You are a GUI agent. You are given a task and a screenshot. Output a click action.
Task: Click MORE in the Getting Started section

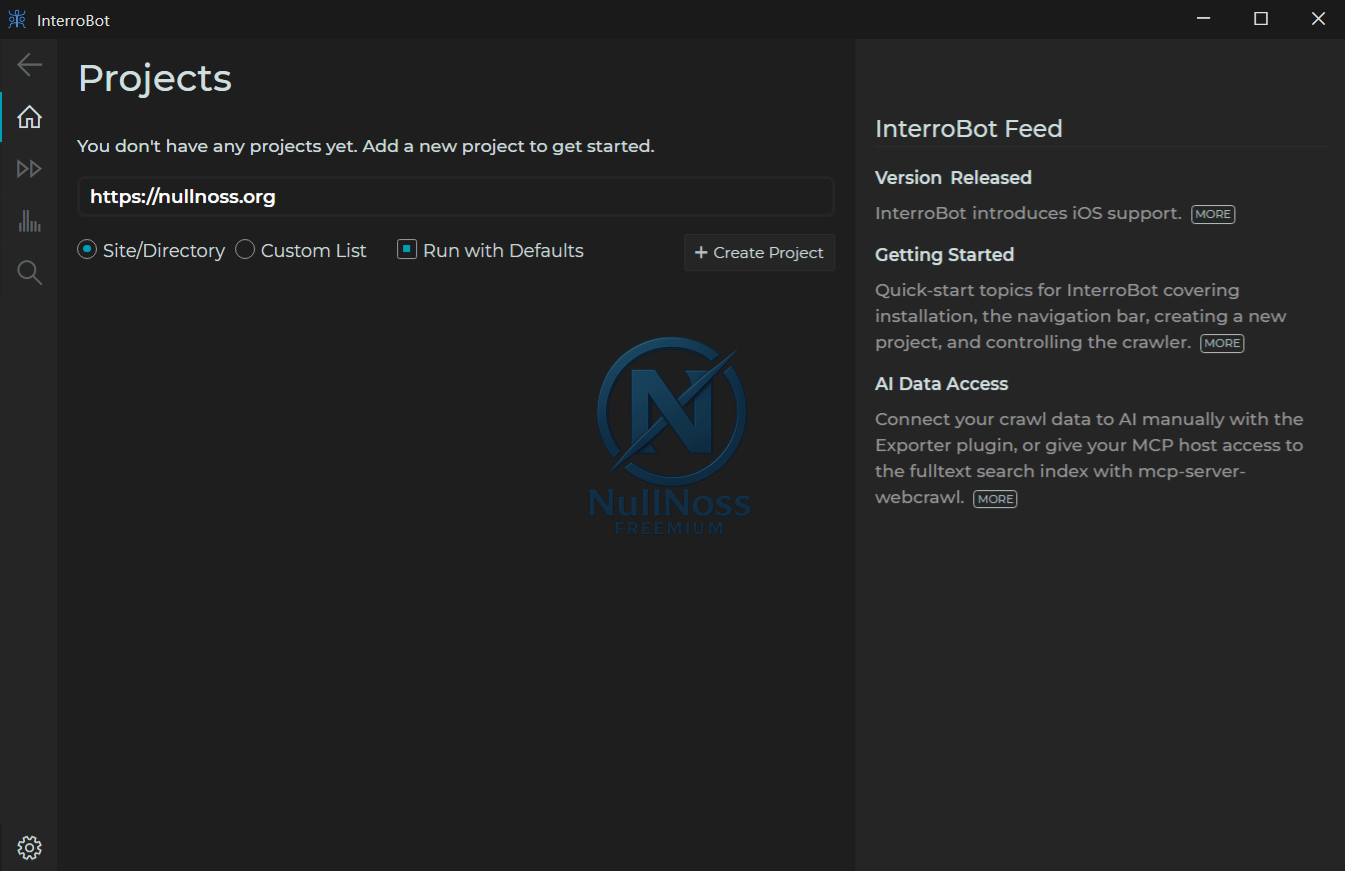click(1221, 343)
